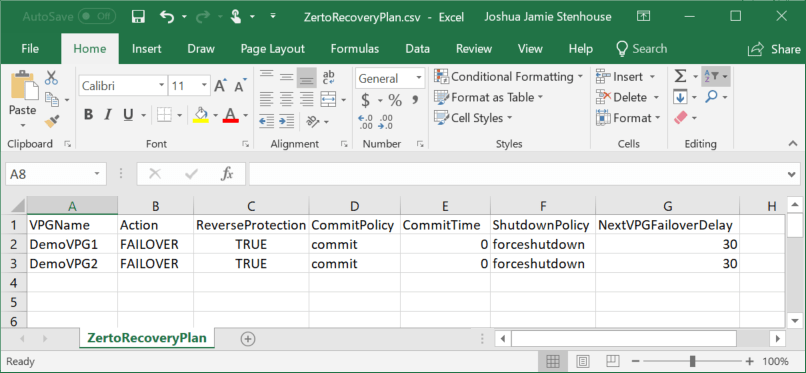806x373 pixels.
Task: Apply yellow fill color bucket
Action: pyautogui.click(x=201, y=115)
